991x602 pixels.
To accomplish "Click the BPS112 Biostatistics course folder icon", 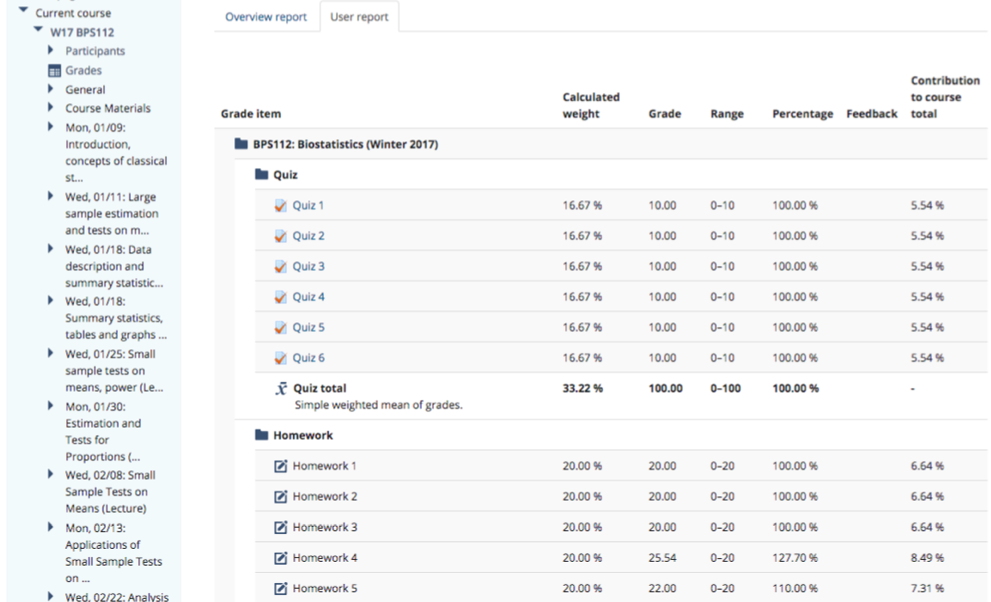I will pos(241,144).
